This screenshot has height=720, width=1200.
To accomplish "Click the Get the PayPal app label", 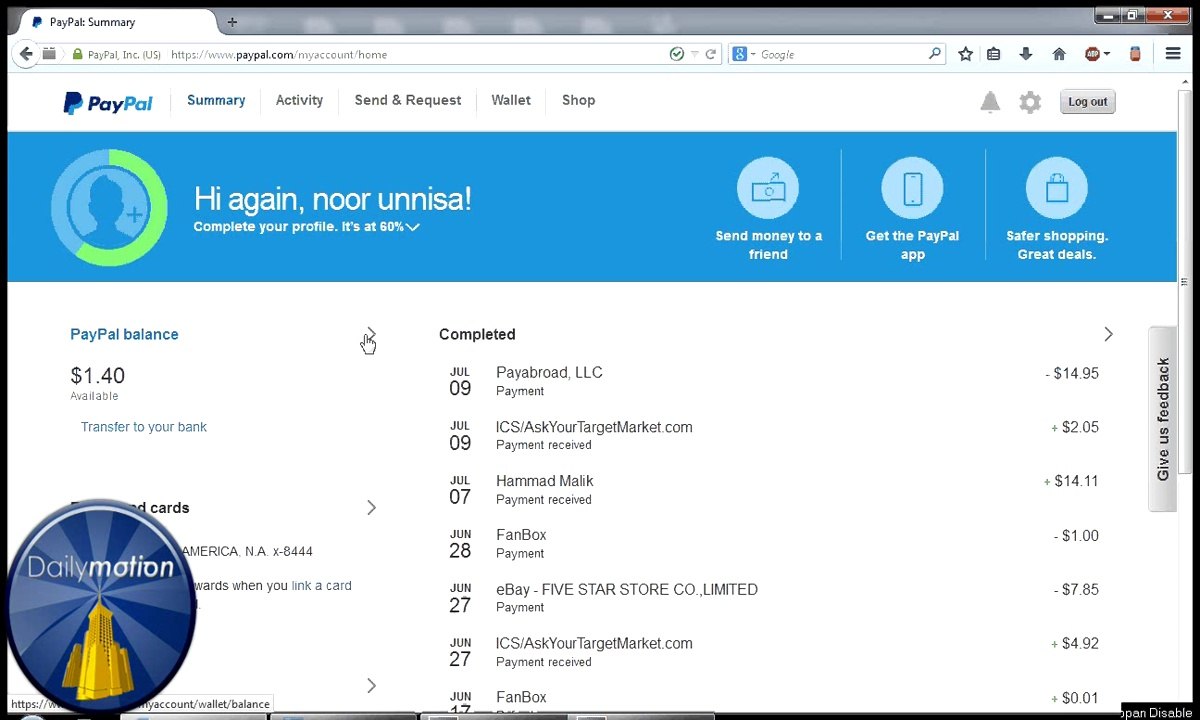I will coord(912,245).
